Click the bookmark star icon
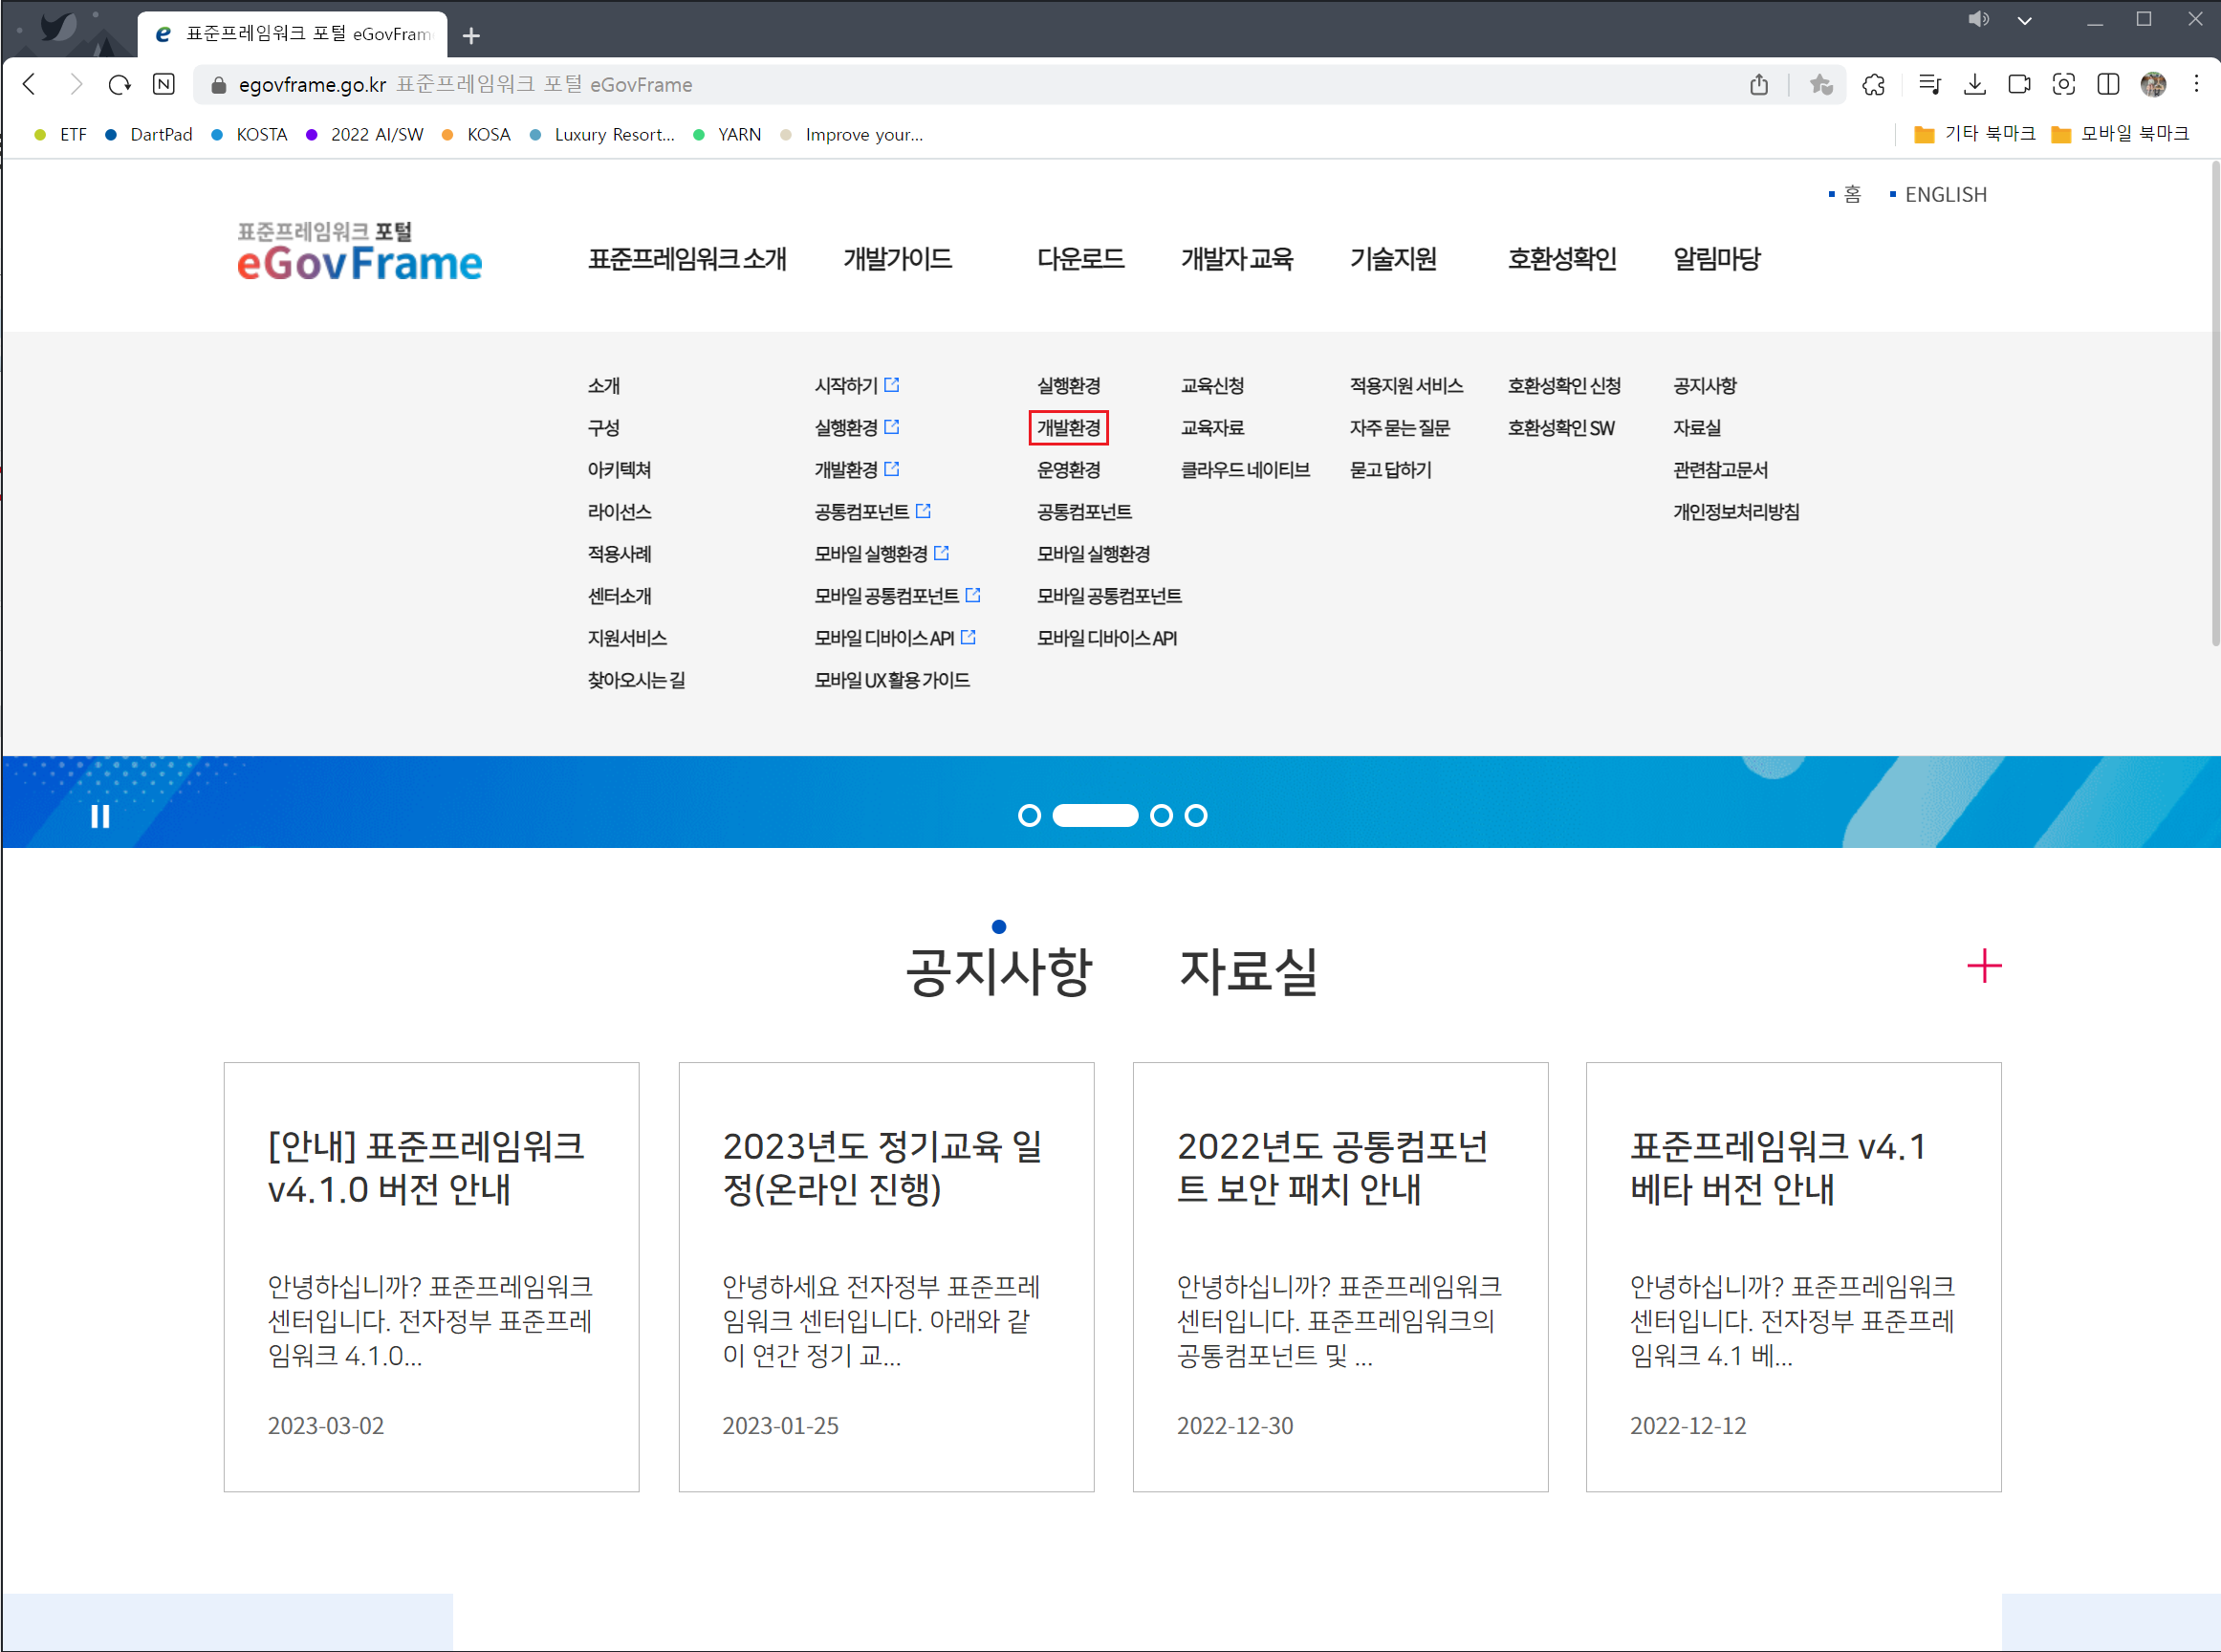 (1821, 85)
